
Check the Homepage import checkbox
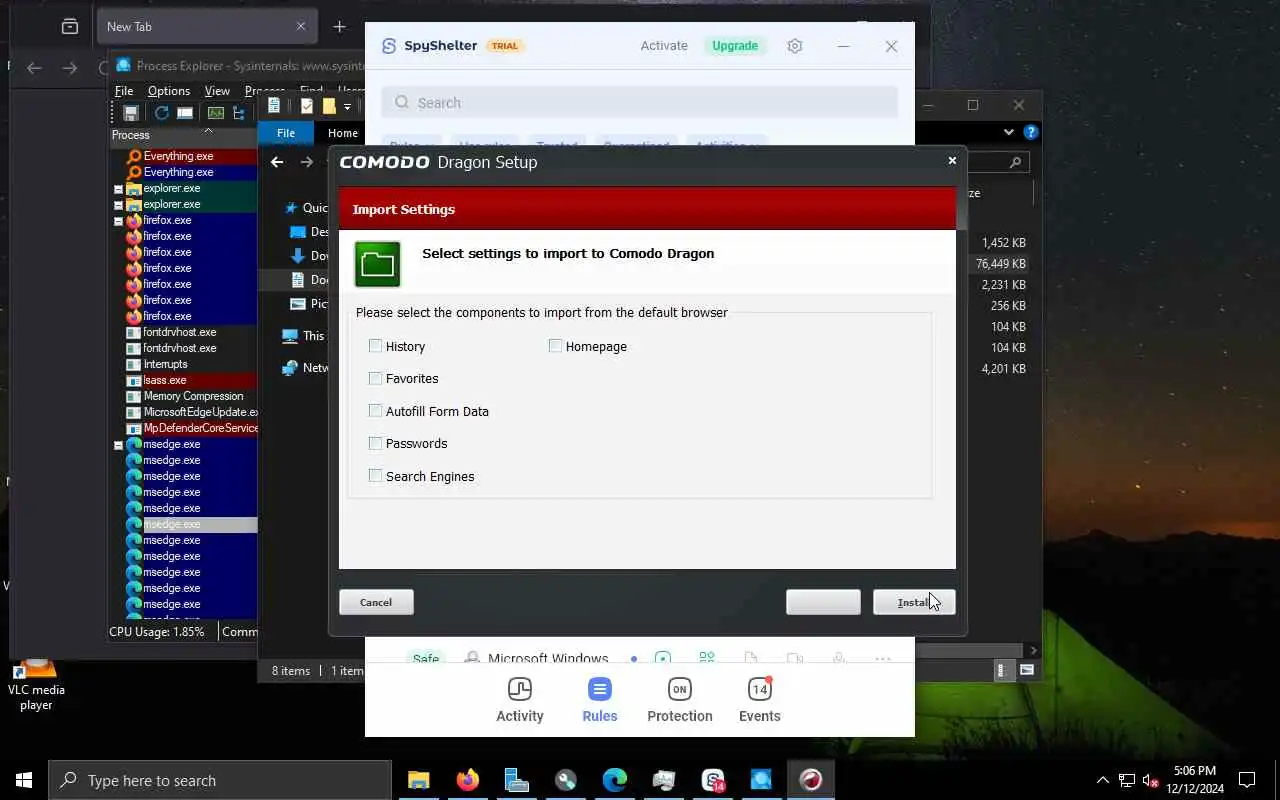[x=555, y=346]
